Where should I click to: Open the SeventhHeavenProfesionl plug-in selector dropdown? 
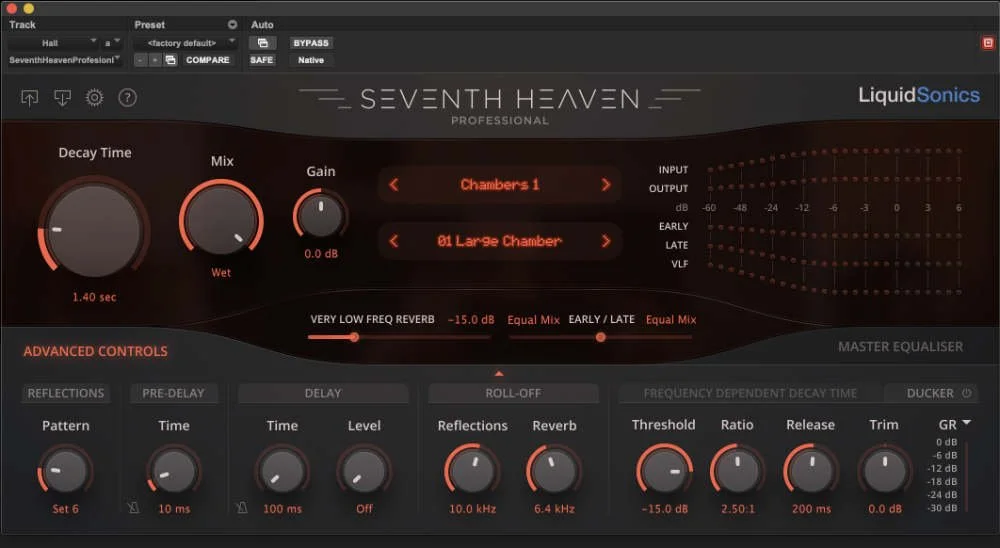[x=64, y=60]
